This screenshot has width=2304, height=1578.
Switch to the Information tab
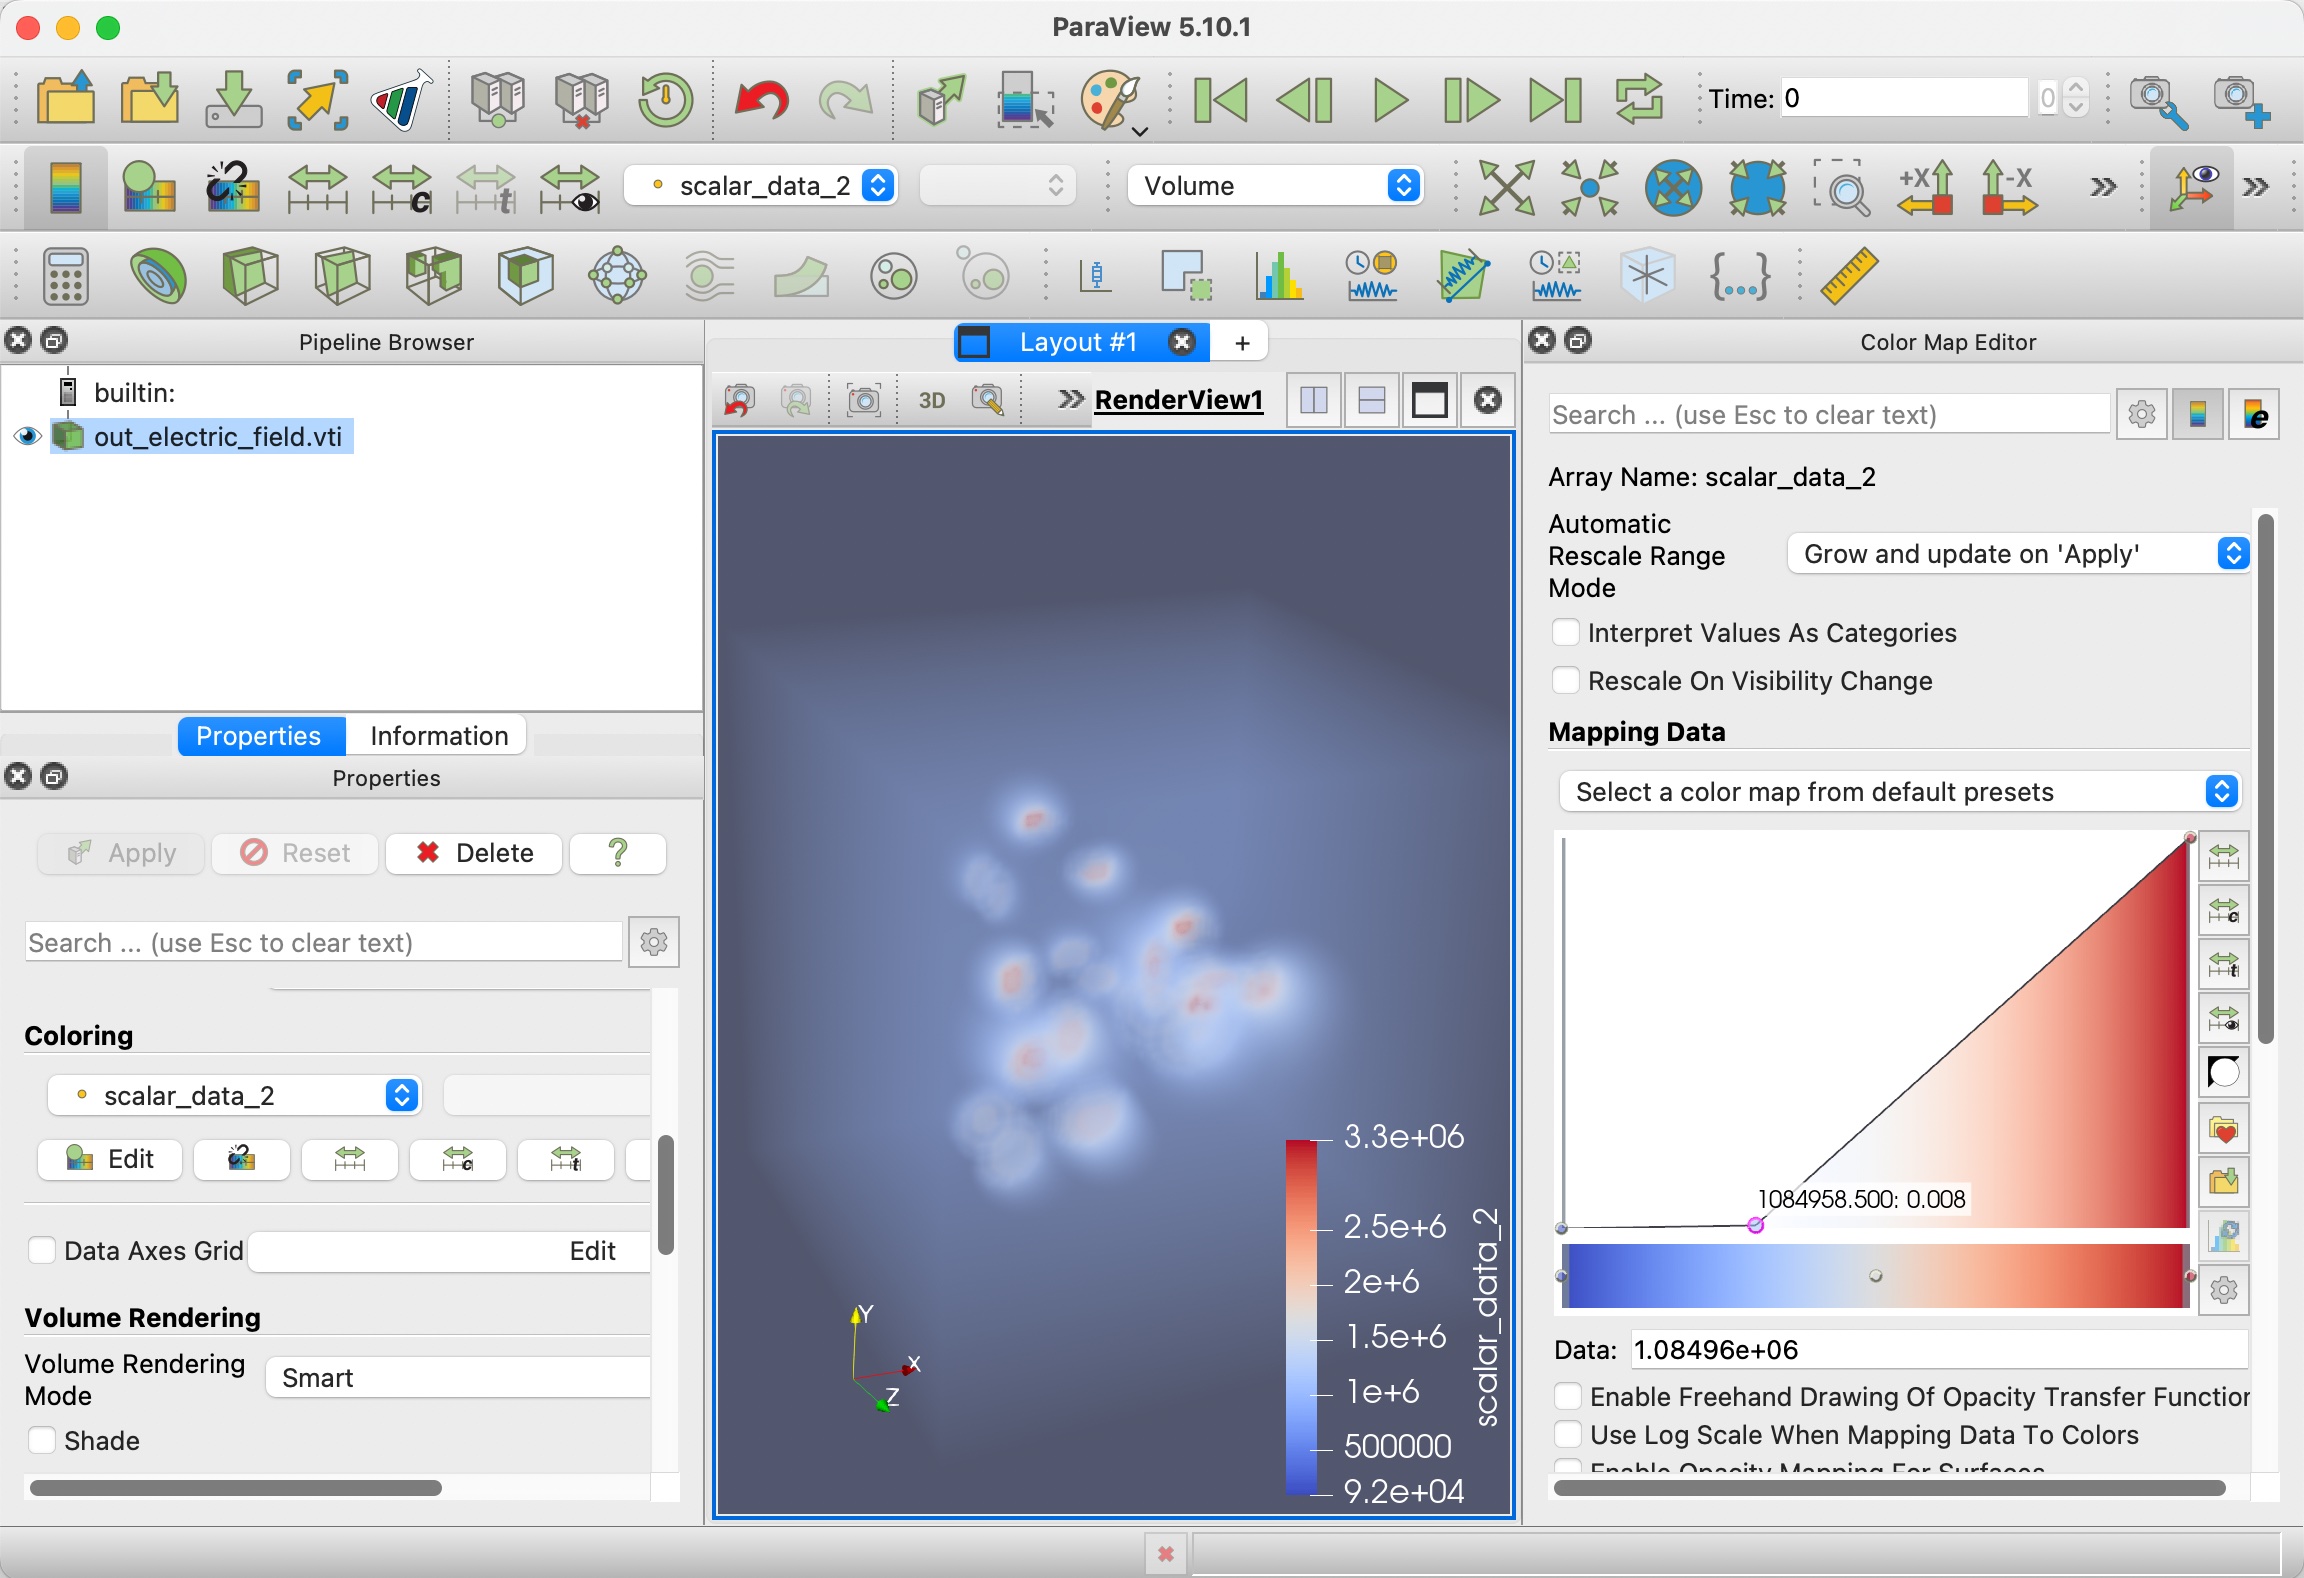438,736
